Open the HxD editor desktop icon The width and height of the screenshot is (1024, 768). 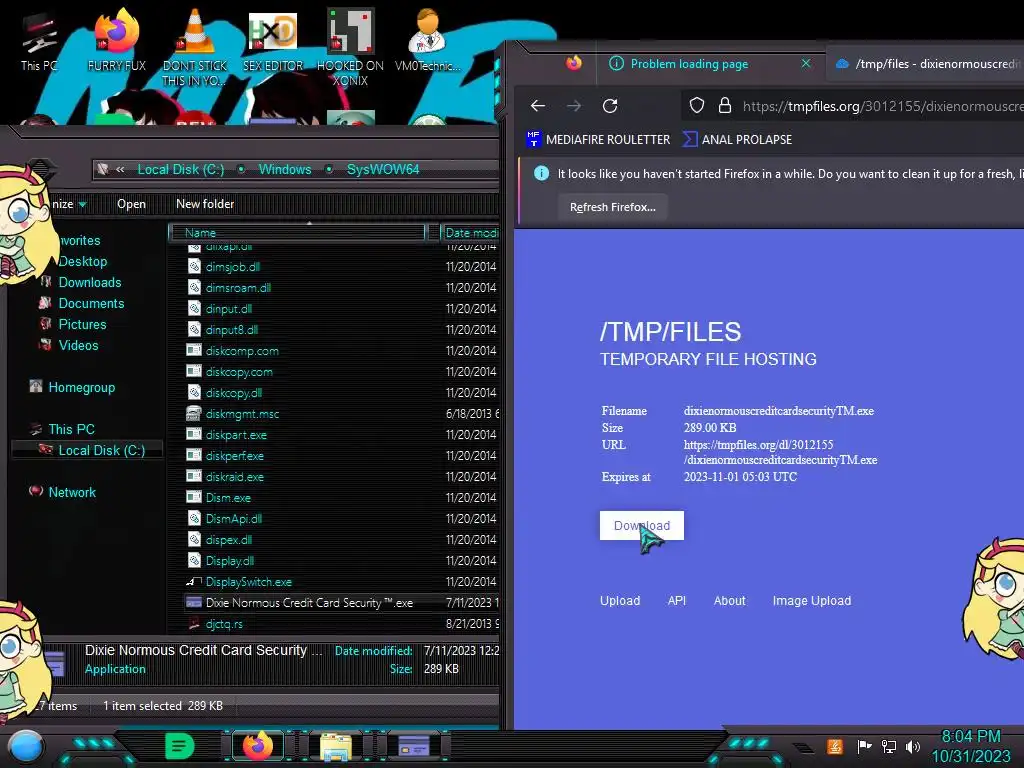coord(272,40)
